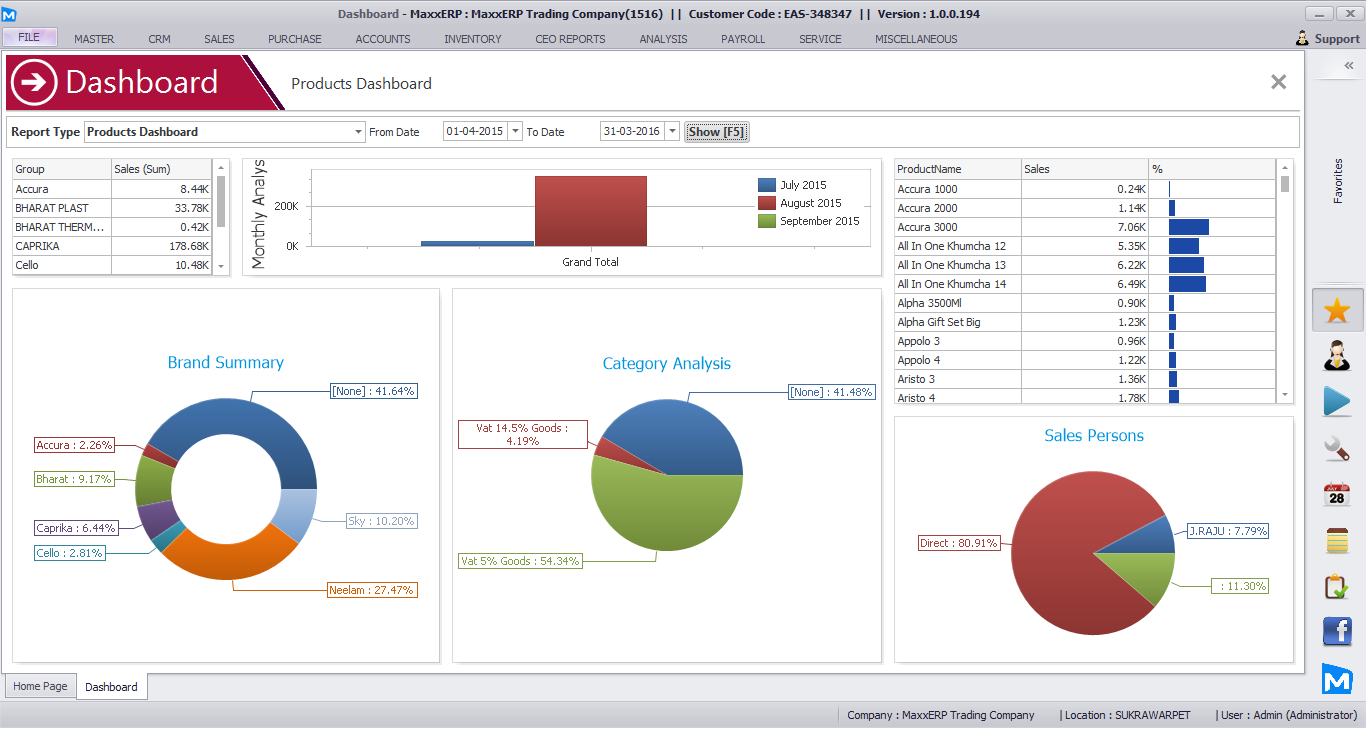Open the calendar icon showing 28

[x=1337, y=494]
